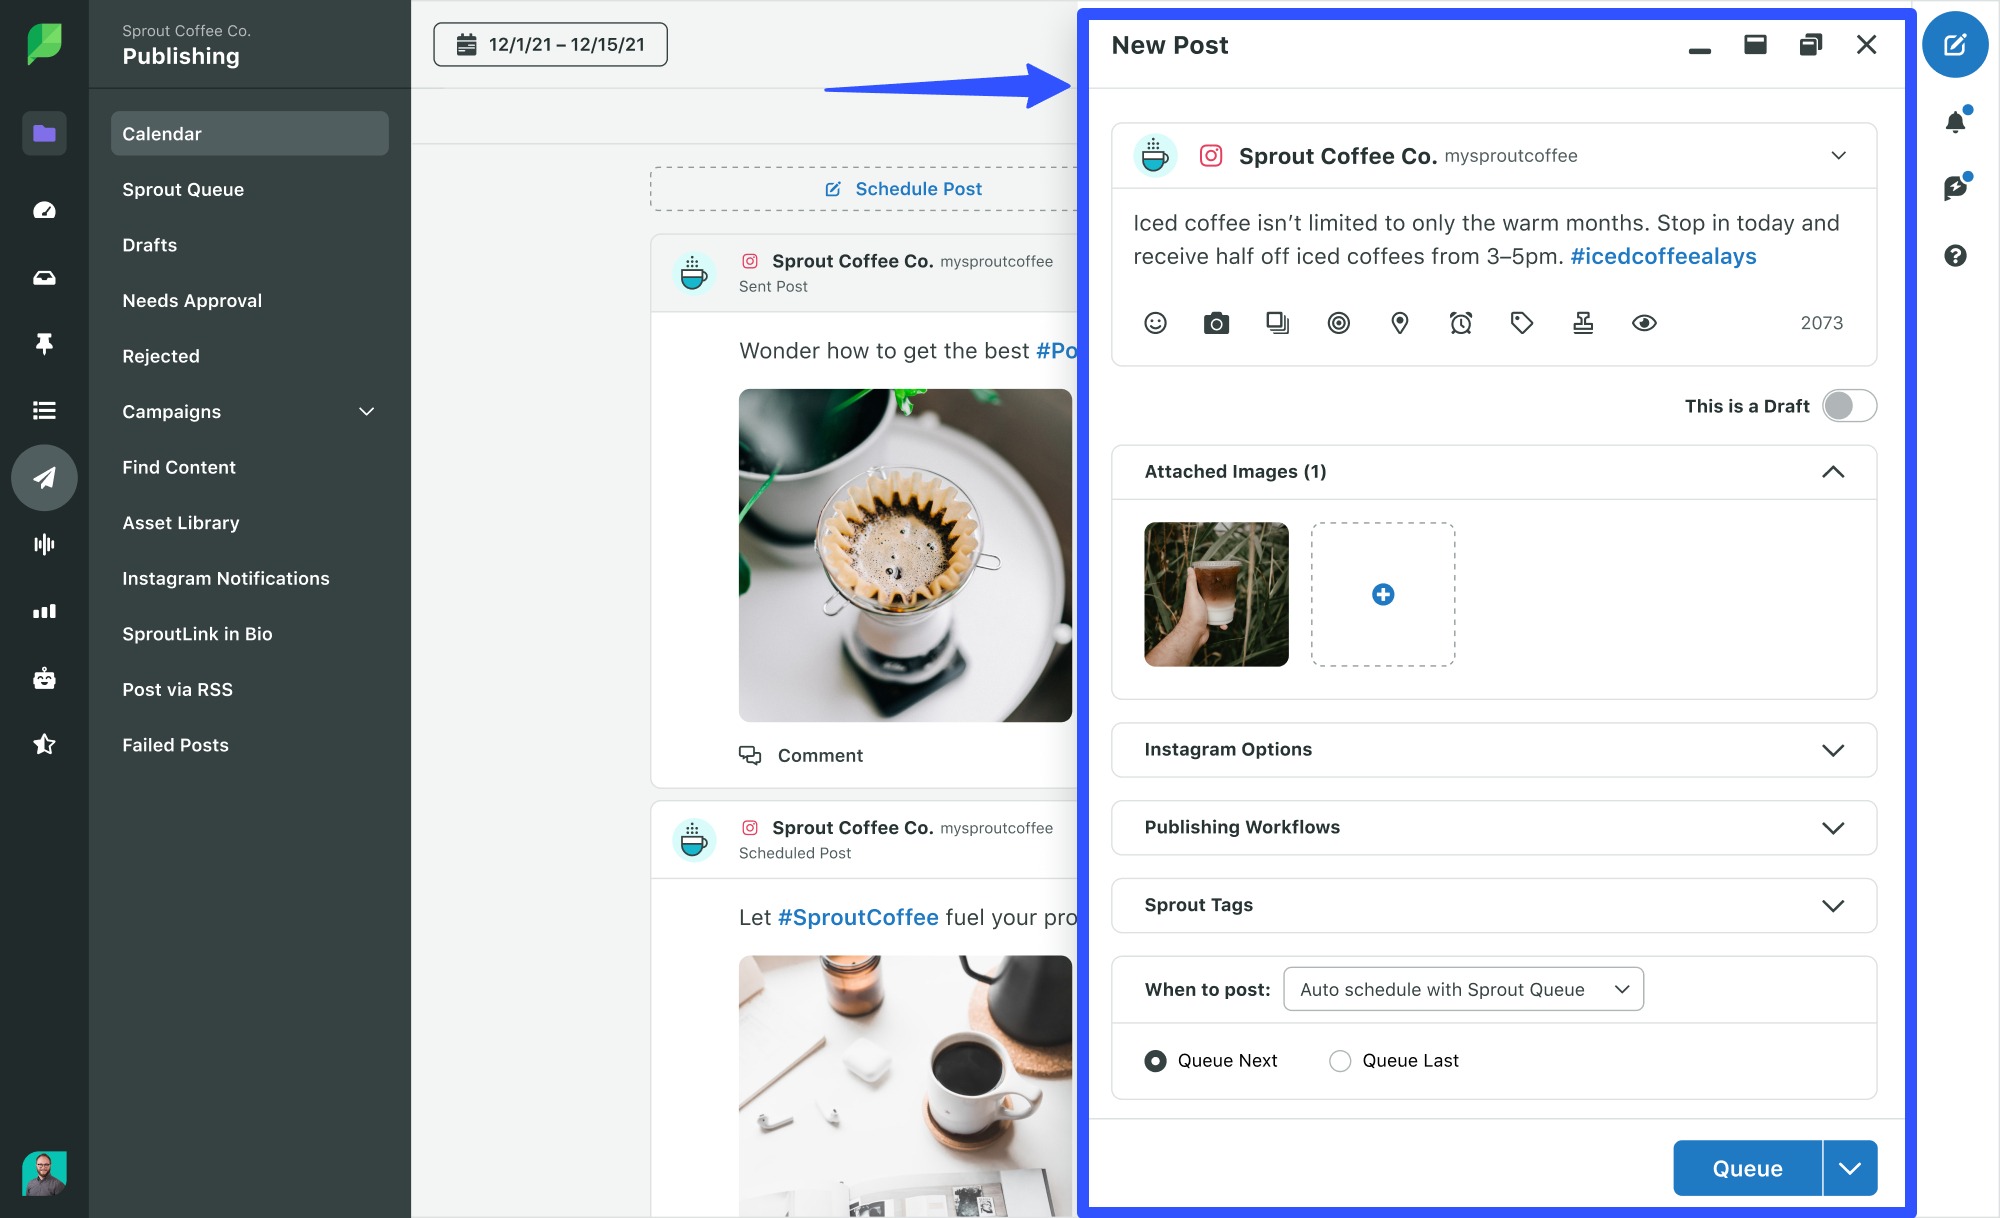Enable the This is a Draft toggle
The height and width of the screenshot is (1218, 2000).
1849,406
